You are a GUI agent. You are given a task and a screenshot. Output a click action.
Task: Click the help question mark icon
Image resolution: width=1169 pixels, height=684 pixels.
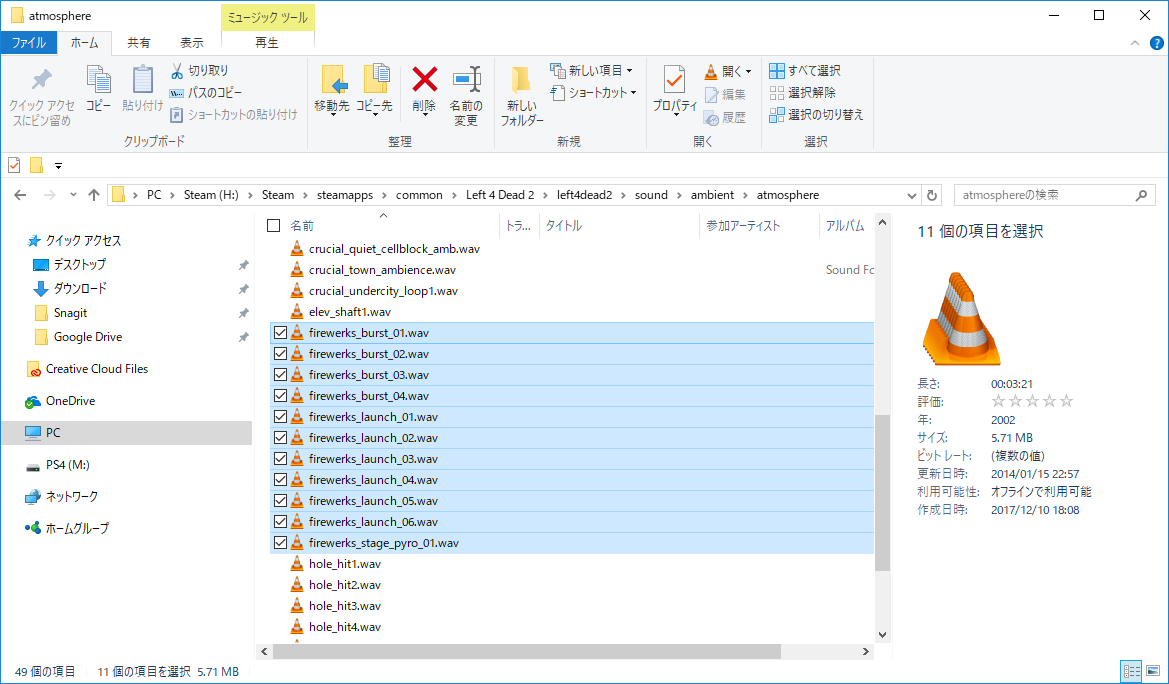[x=1156, y=43]
